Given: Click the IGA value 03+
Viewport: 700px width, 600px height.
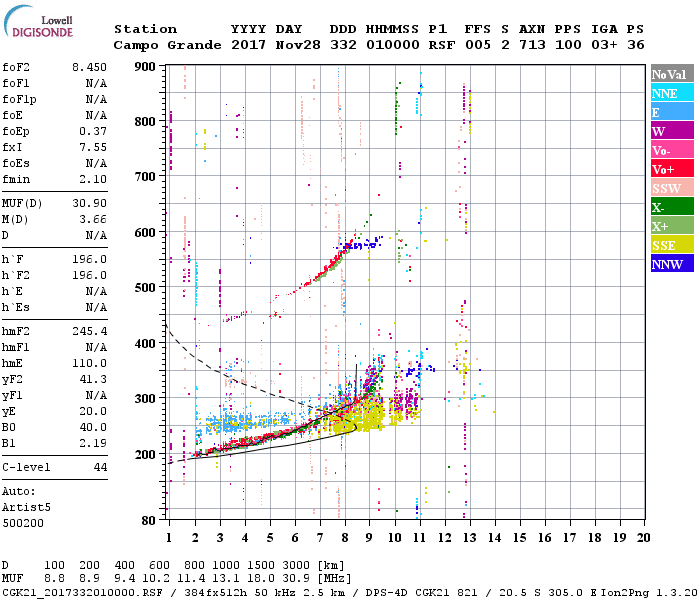Looking at the screenshot, I should pyautogui.click(x=604, y=45).
